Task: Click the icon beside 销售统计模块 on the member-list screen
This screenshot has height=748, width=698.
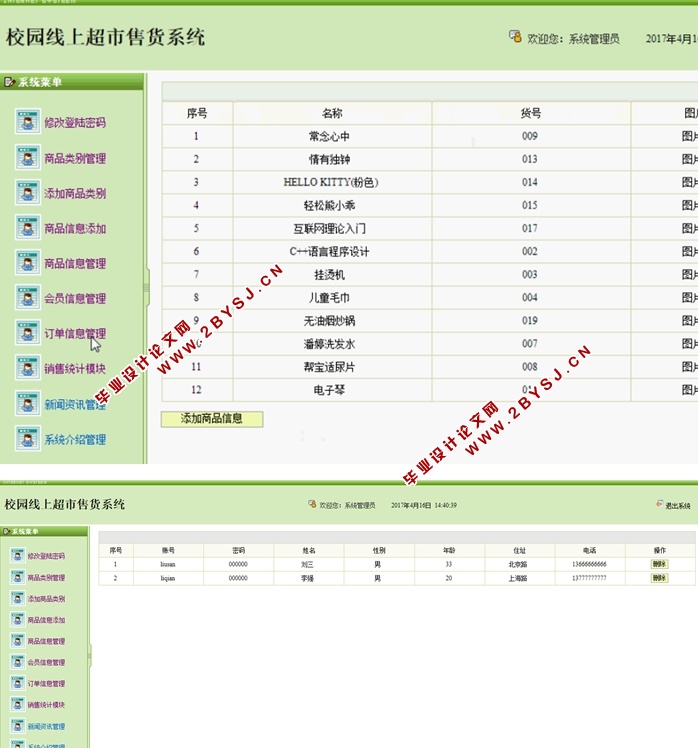Action: coord(18,704)
